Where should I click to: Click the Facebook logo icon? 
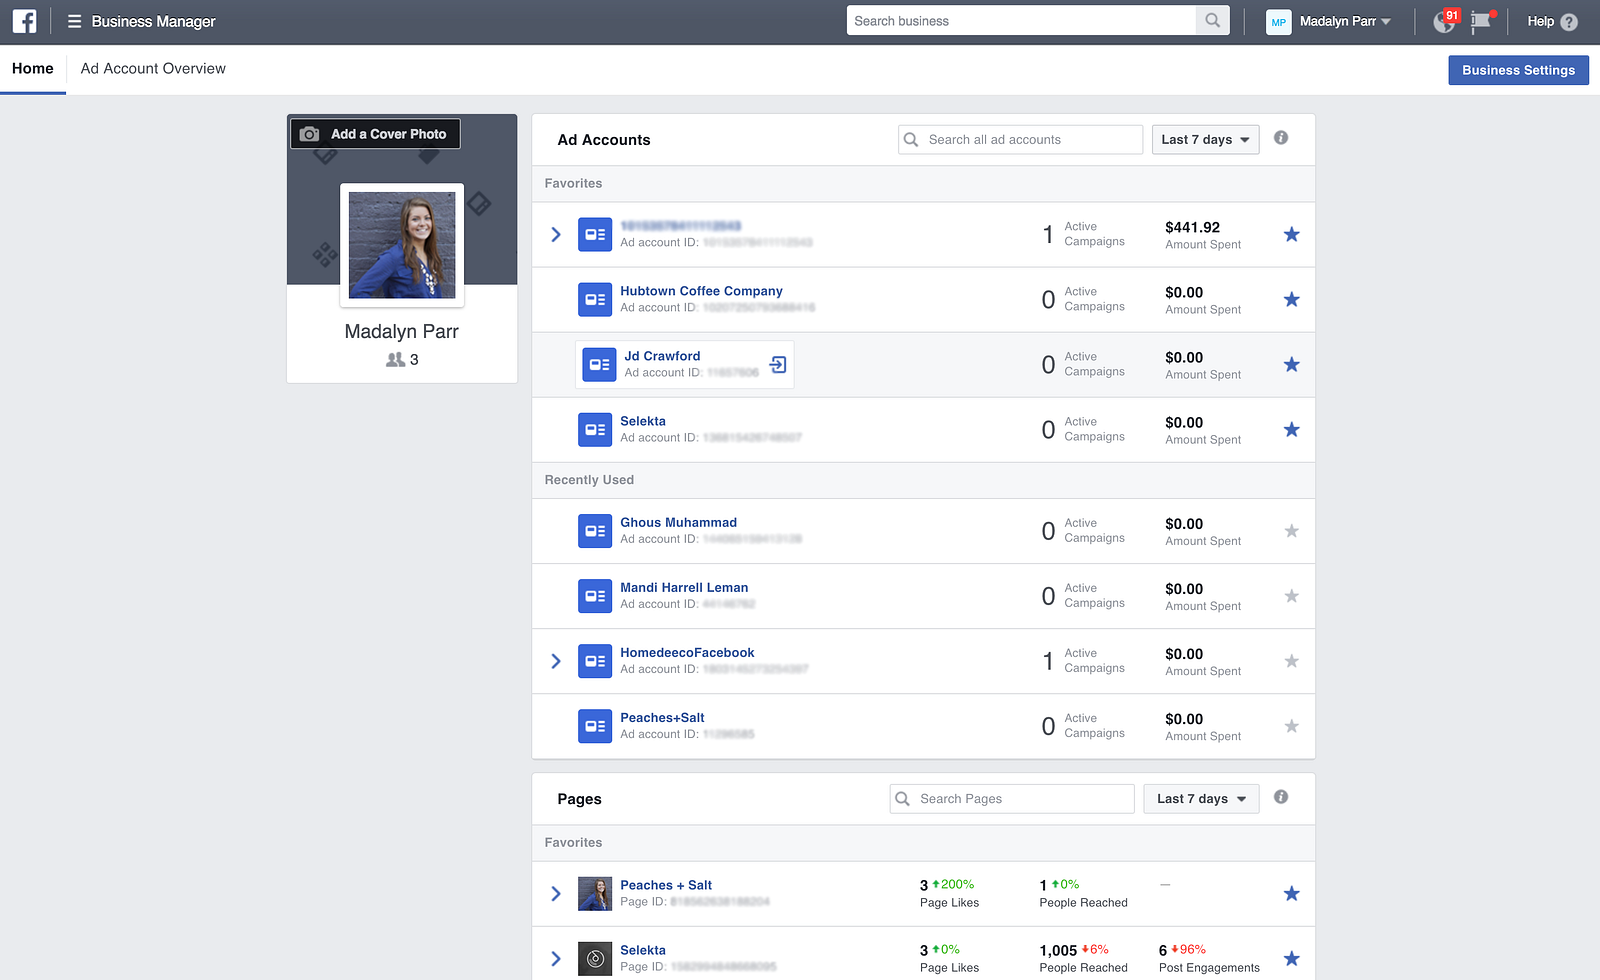(x=24, y=21)
